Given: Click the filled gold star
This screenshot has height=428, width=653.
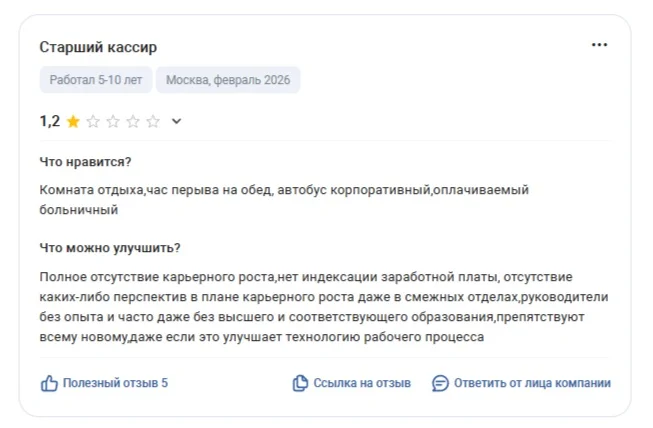Looking at the screenshot, I should (x=73, y=122).
